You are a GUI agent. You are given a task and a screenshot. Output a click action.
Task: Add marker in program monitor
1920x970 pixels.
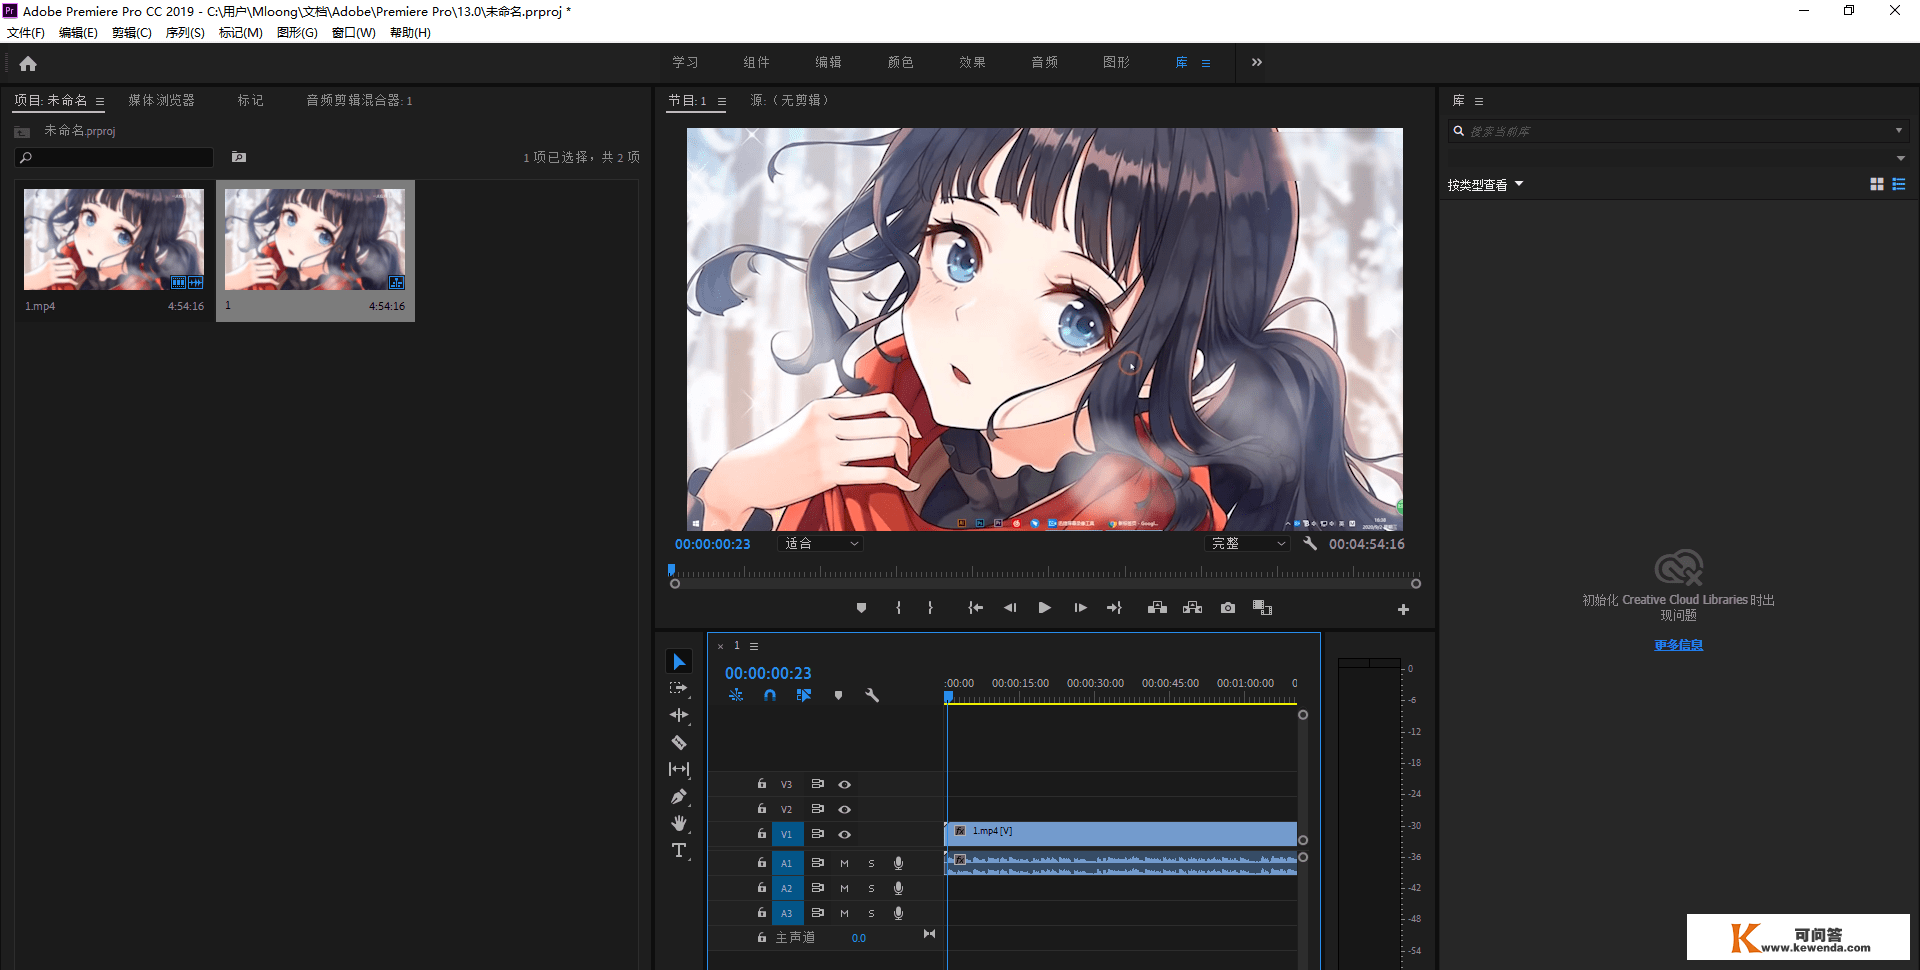pos(861,608)
